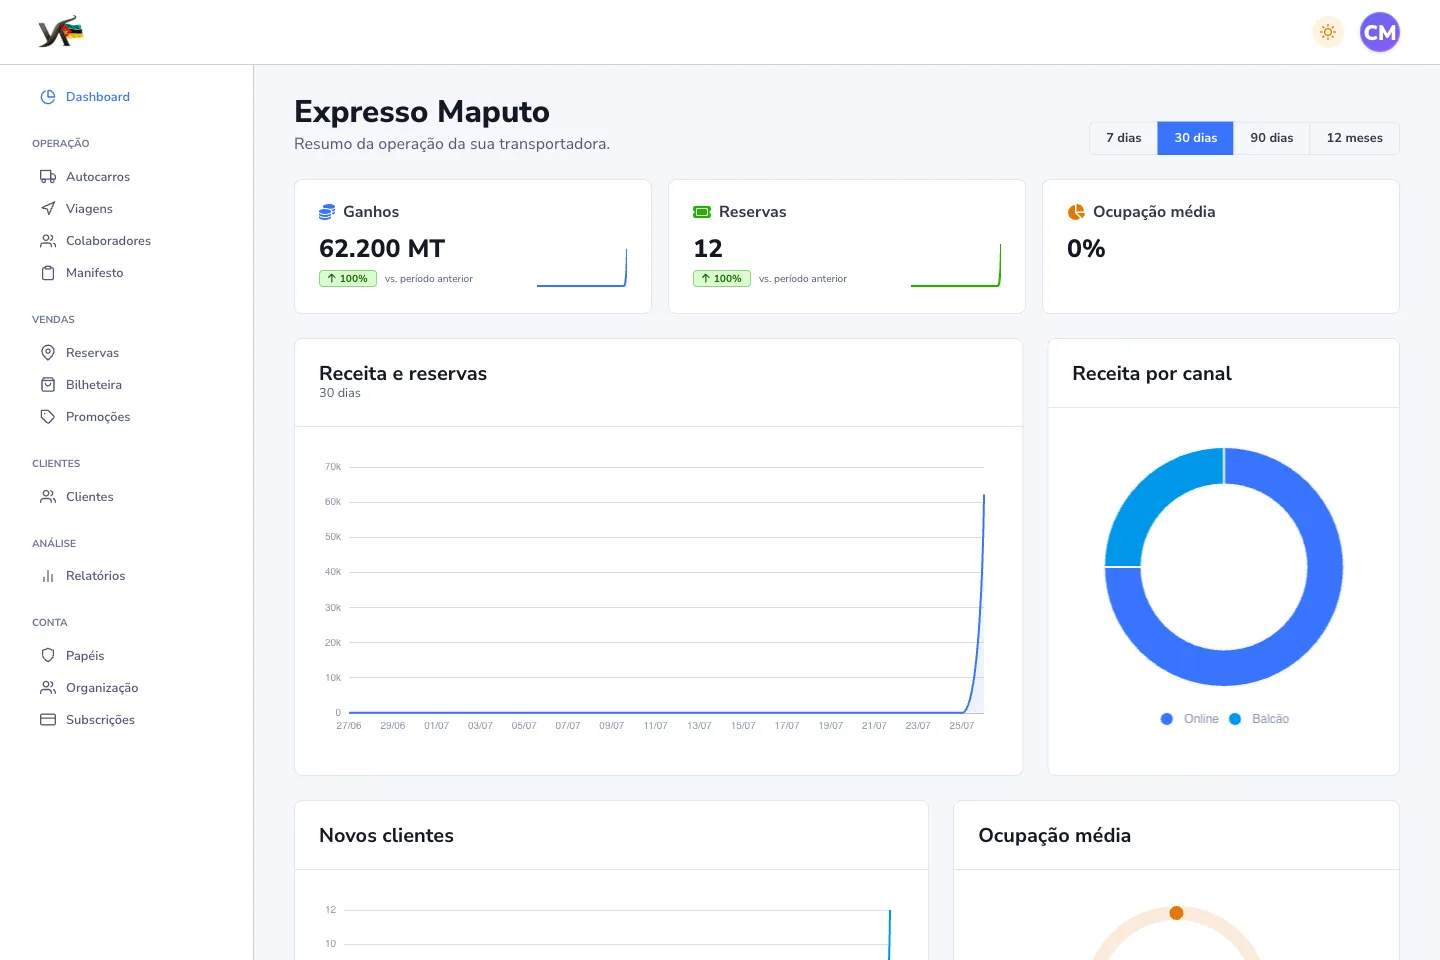Image resolution: width=1440 pixels, height=960 pixels.
Task: Click the Ganhos coins icon
Action: (x=327, y=212)
